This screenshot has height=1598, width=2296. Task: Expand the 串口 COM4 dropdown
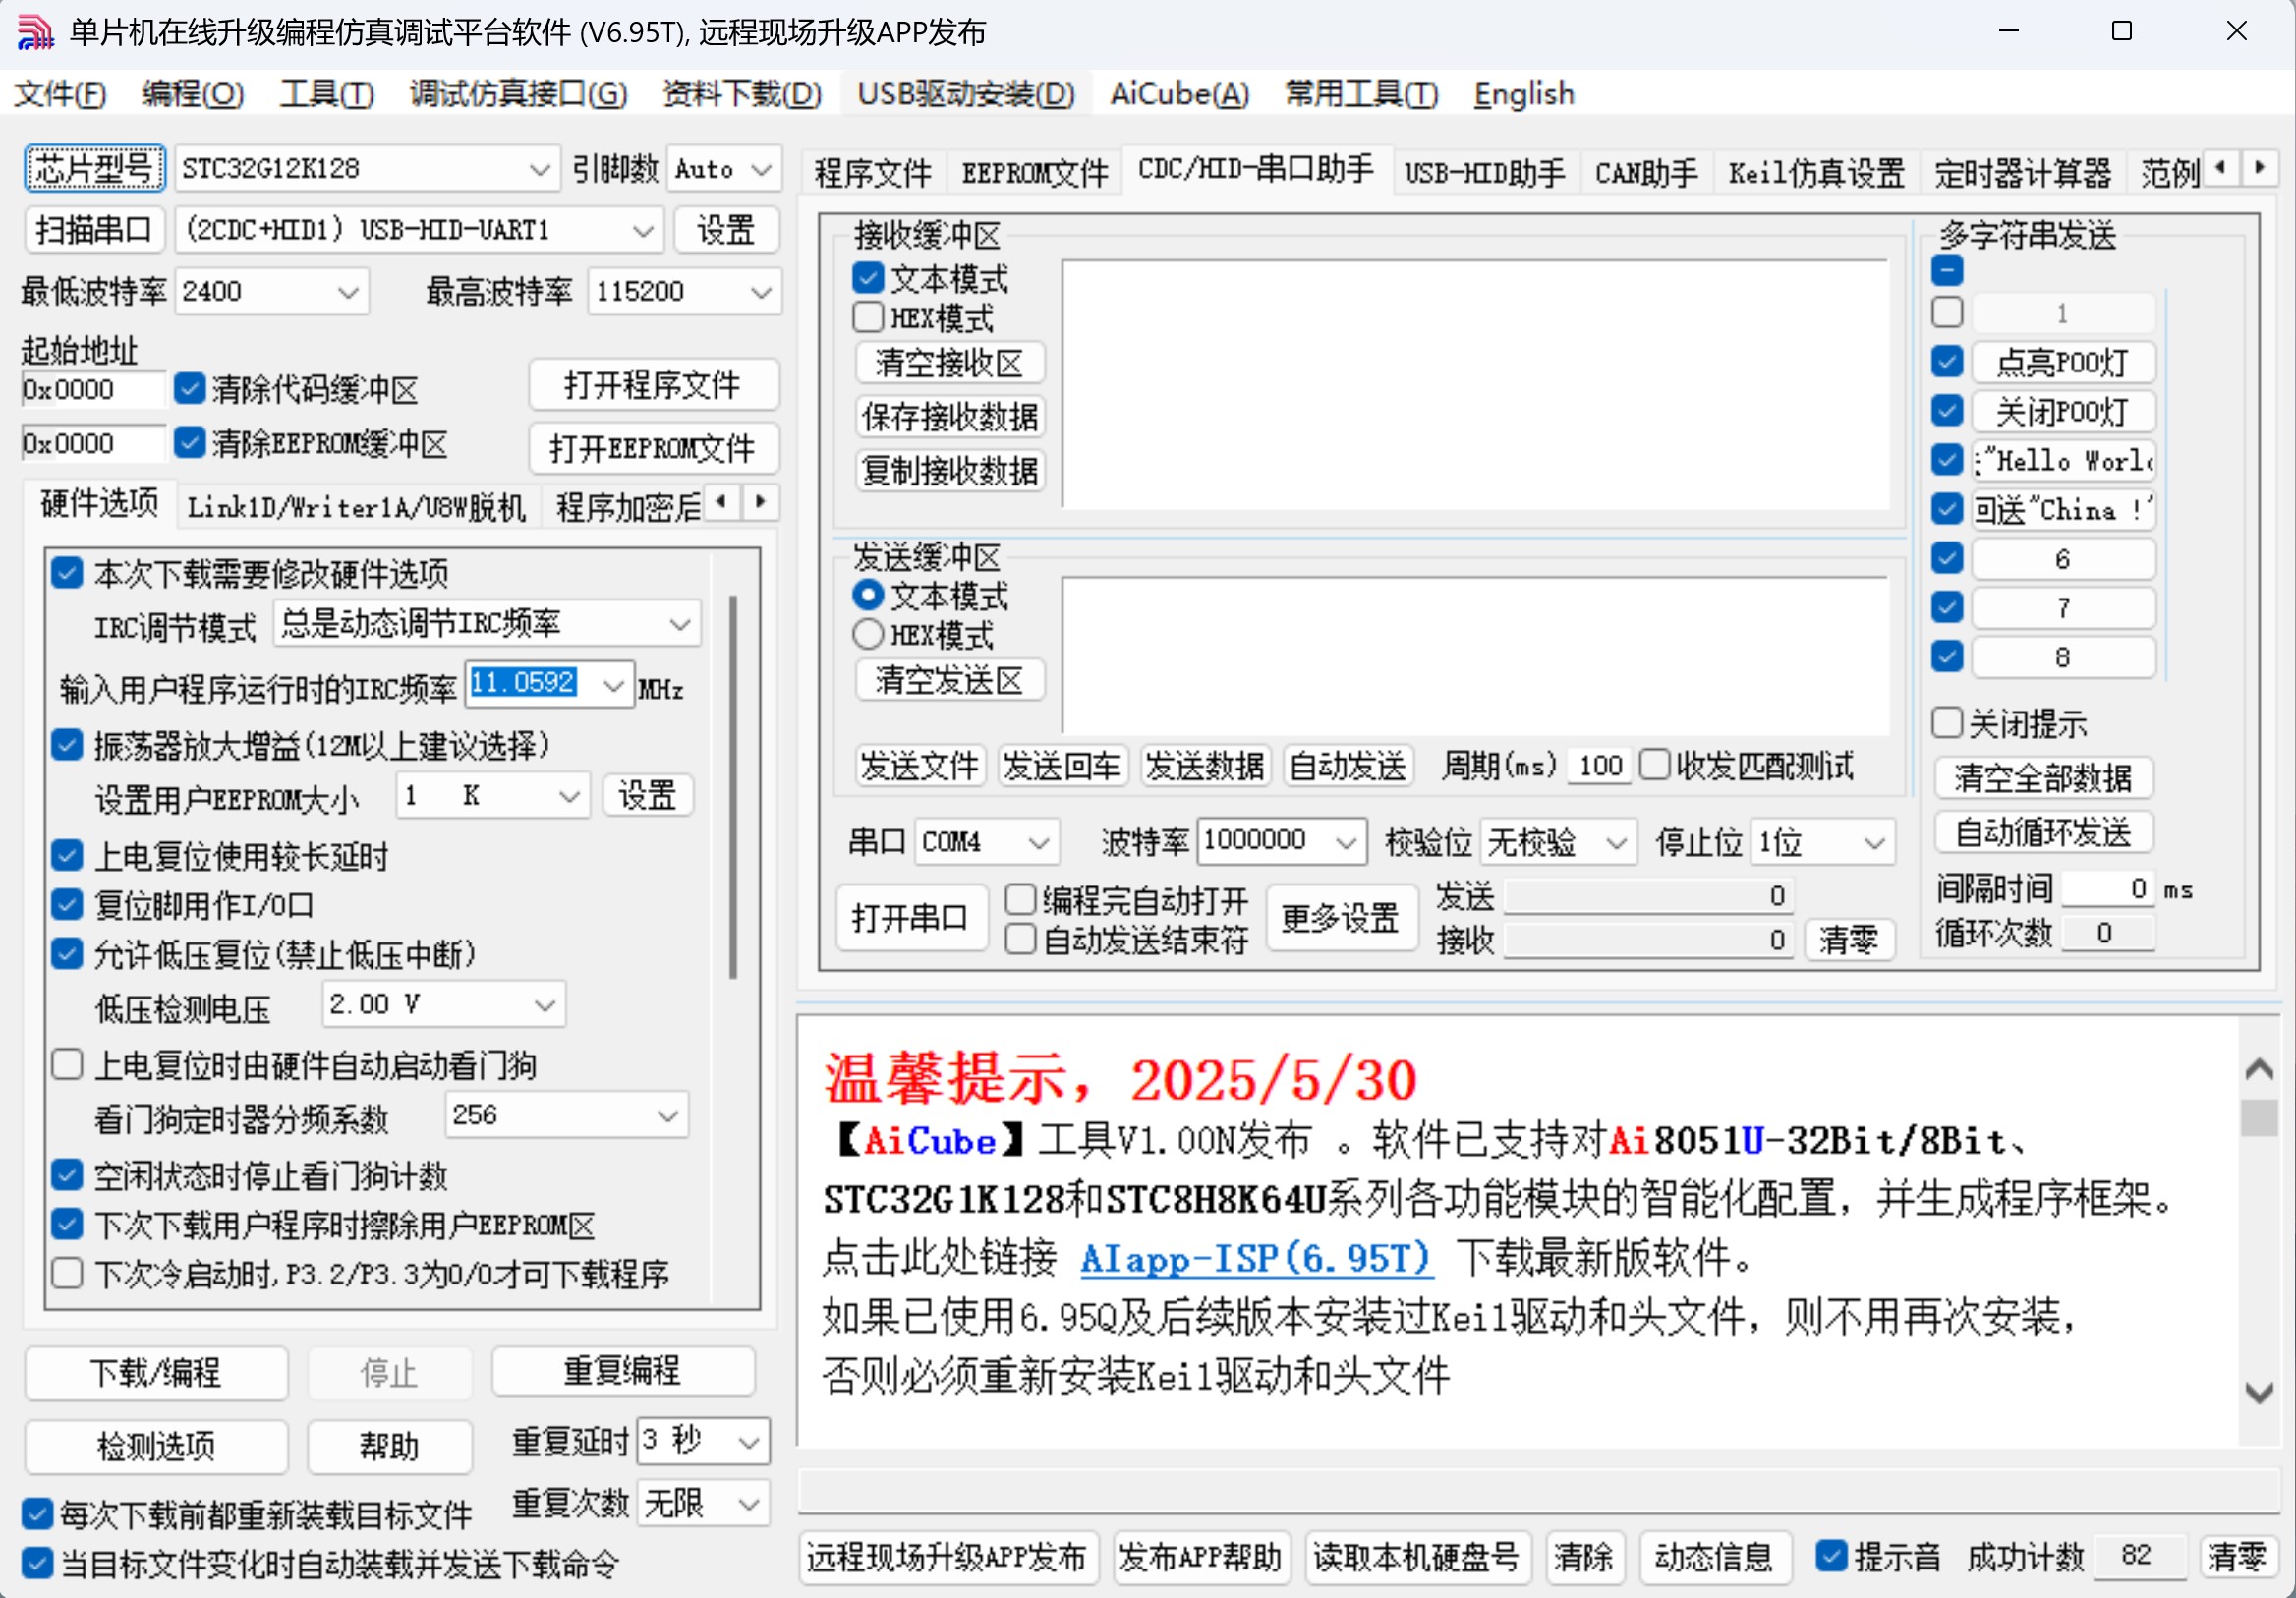click(x=1039, y=842)
